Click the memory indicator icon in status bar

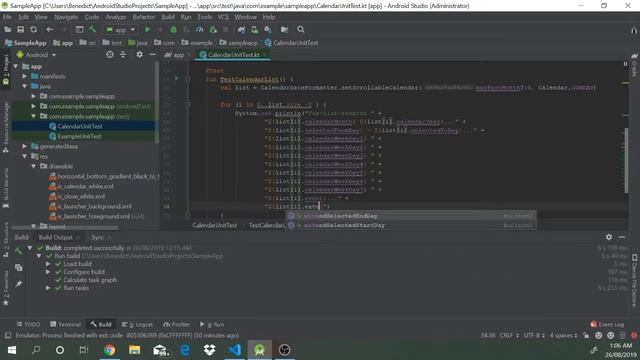(622, 335)
